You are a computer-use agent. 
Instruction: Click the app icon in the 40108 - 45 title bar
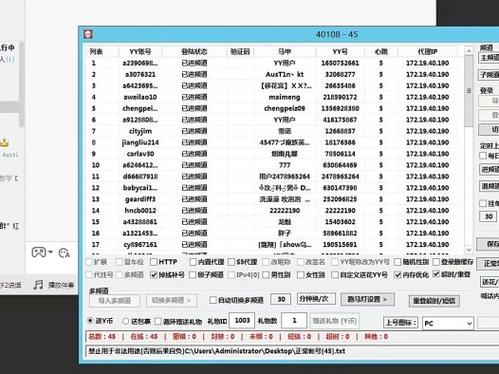[x=88, y=34]
